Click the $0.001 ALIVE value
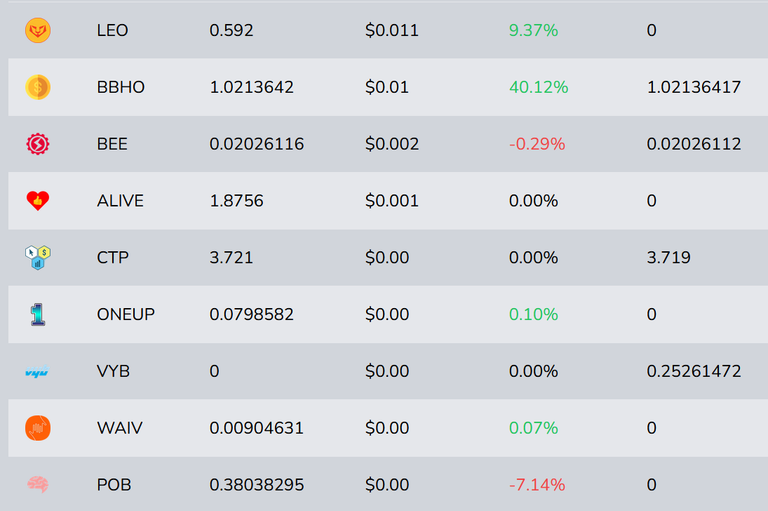 click(392, 201)
